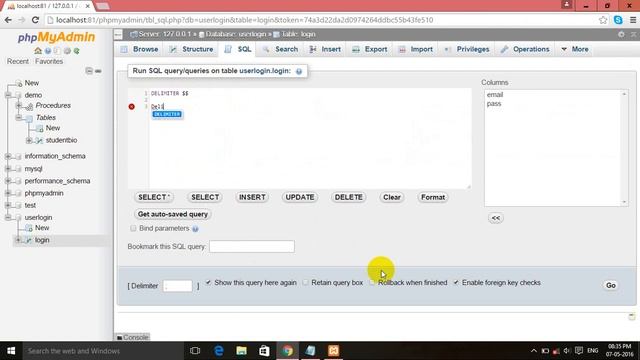Toggle Enable foreign key checks checkbox
640x360 pixels.
[456, 282]
